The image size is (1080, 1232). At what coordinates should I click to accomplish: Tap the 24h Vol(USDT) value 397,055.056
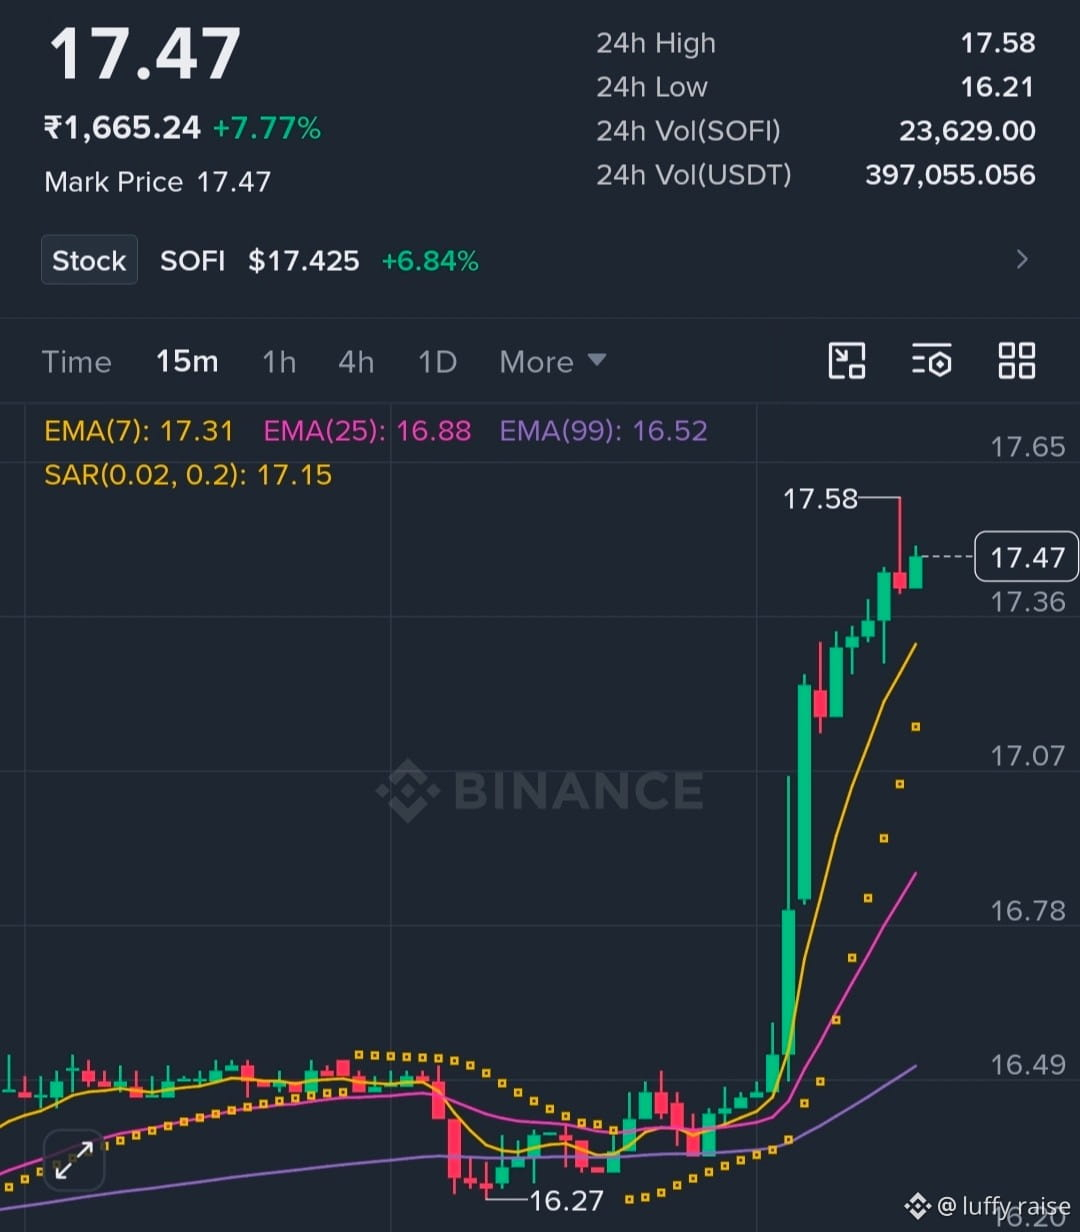coord(950,175)
